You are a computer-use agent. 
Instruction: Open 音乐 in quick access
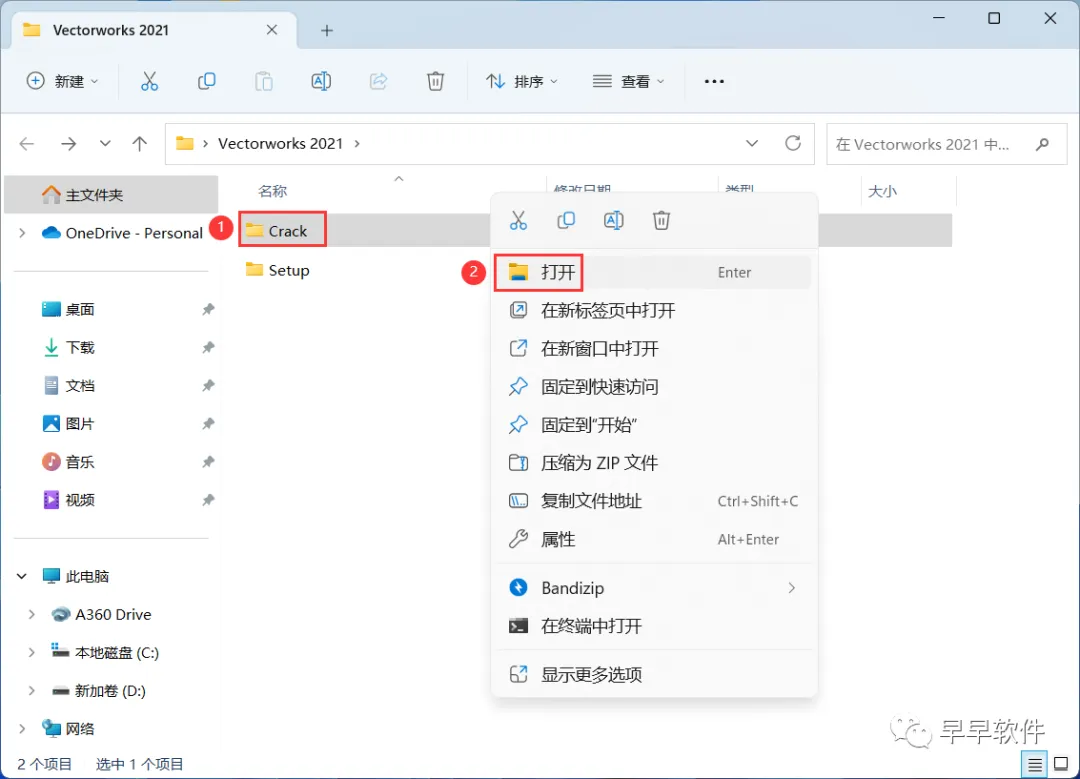(69, 461)
